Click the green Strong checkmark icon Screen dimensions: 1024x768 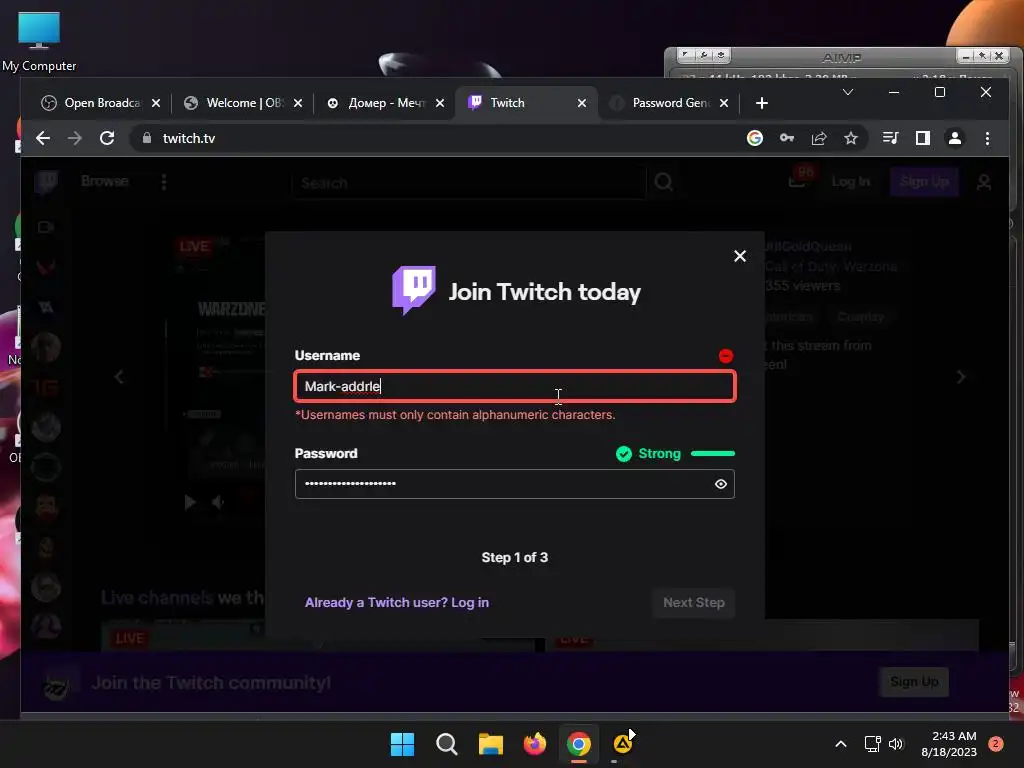[624, 454]
